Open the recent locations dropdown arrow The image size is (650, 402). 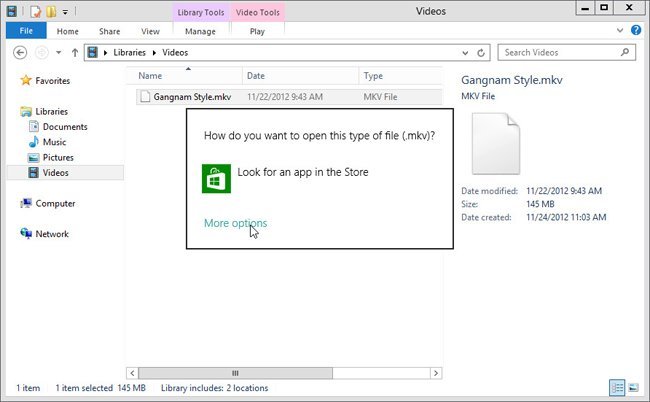(57, 52)
